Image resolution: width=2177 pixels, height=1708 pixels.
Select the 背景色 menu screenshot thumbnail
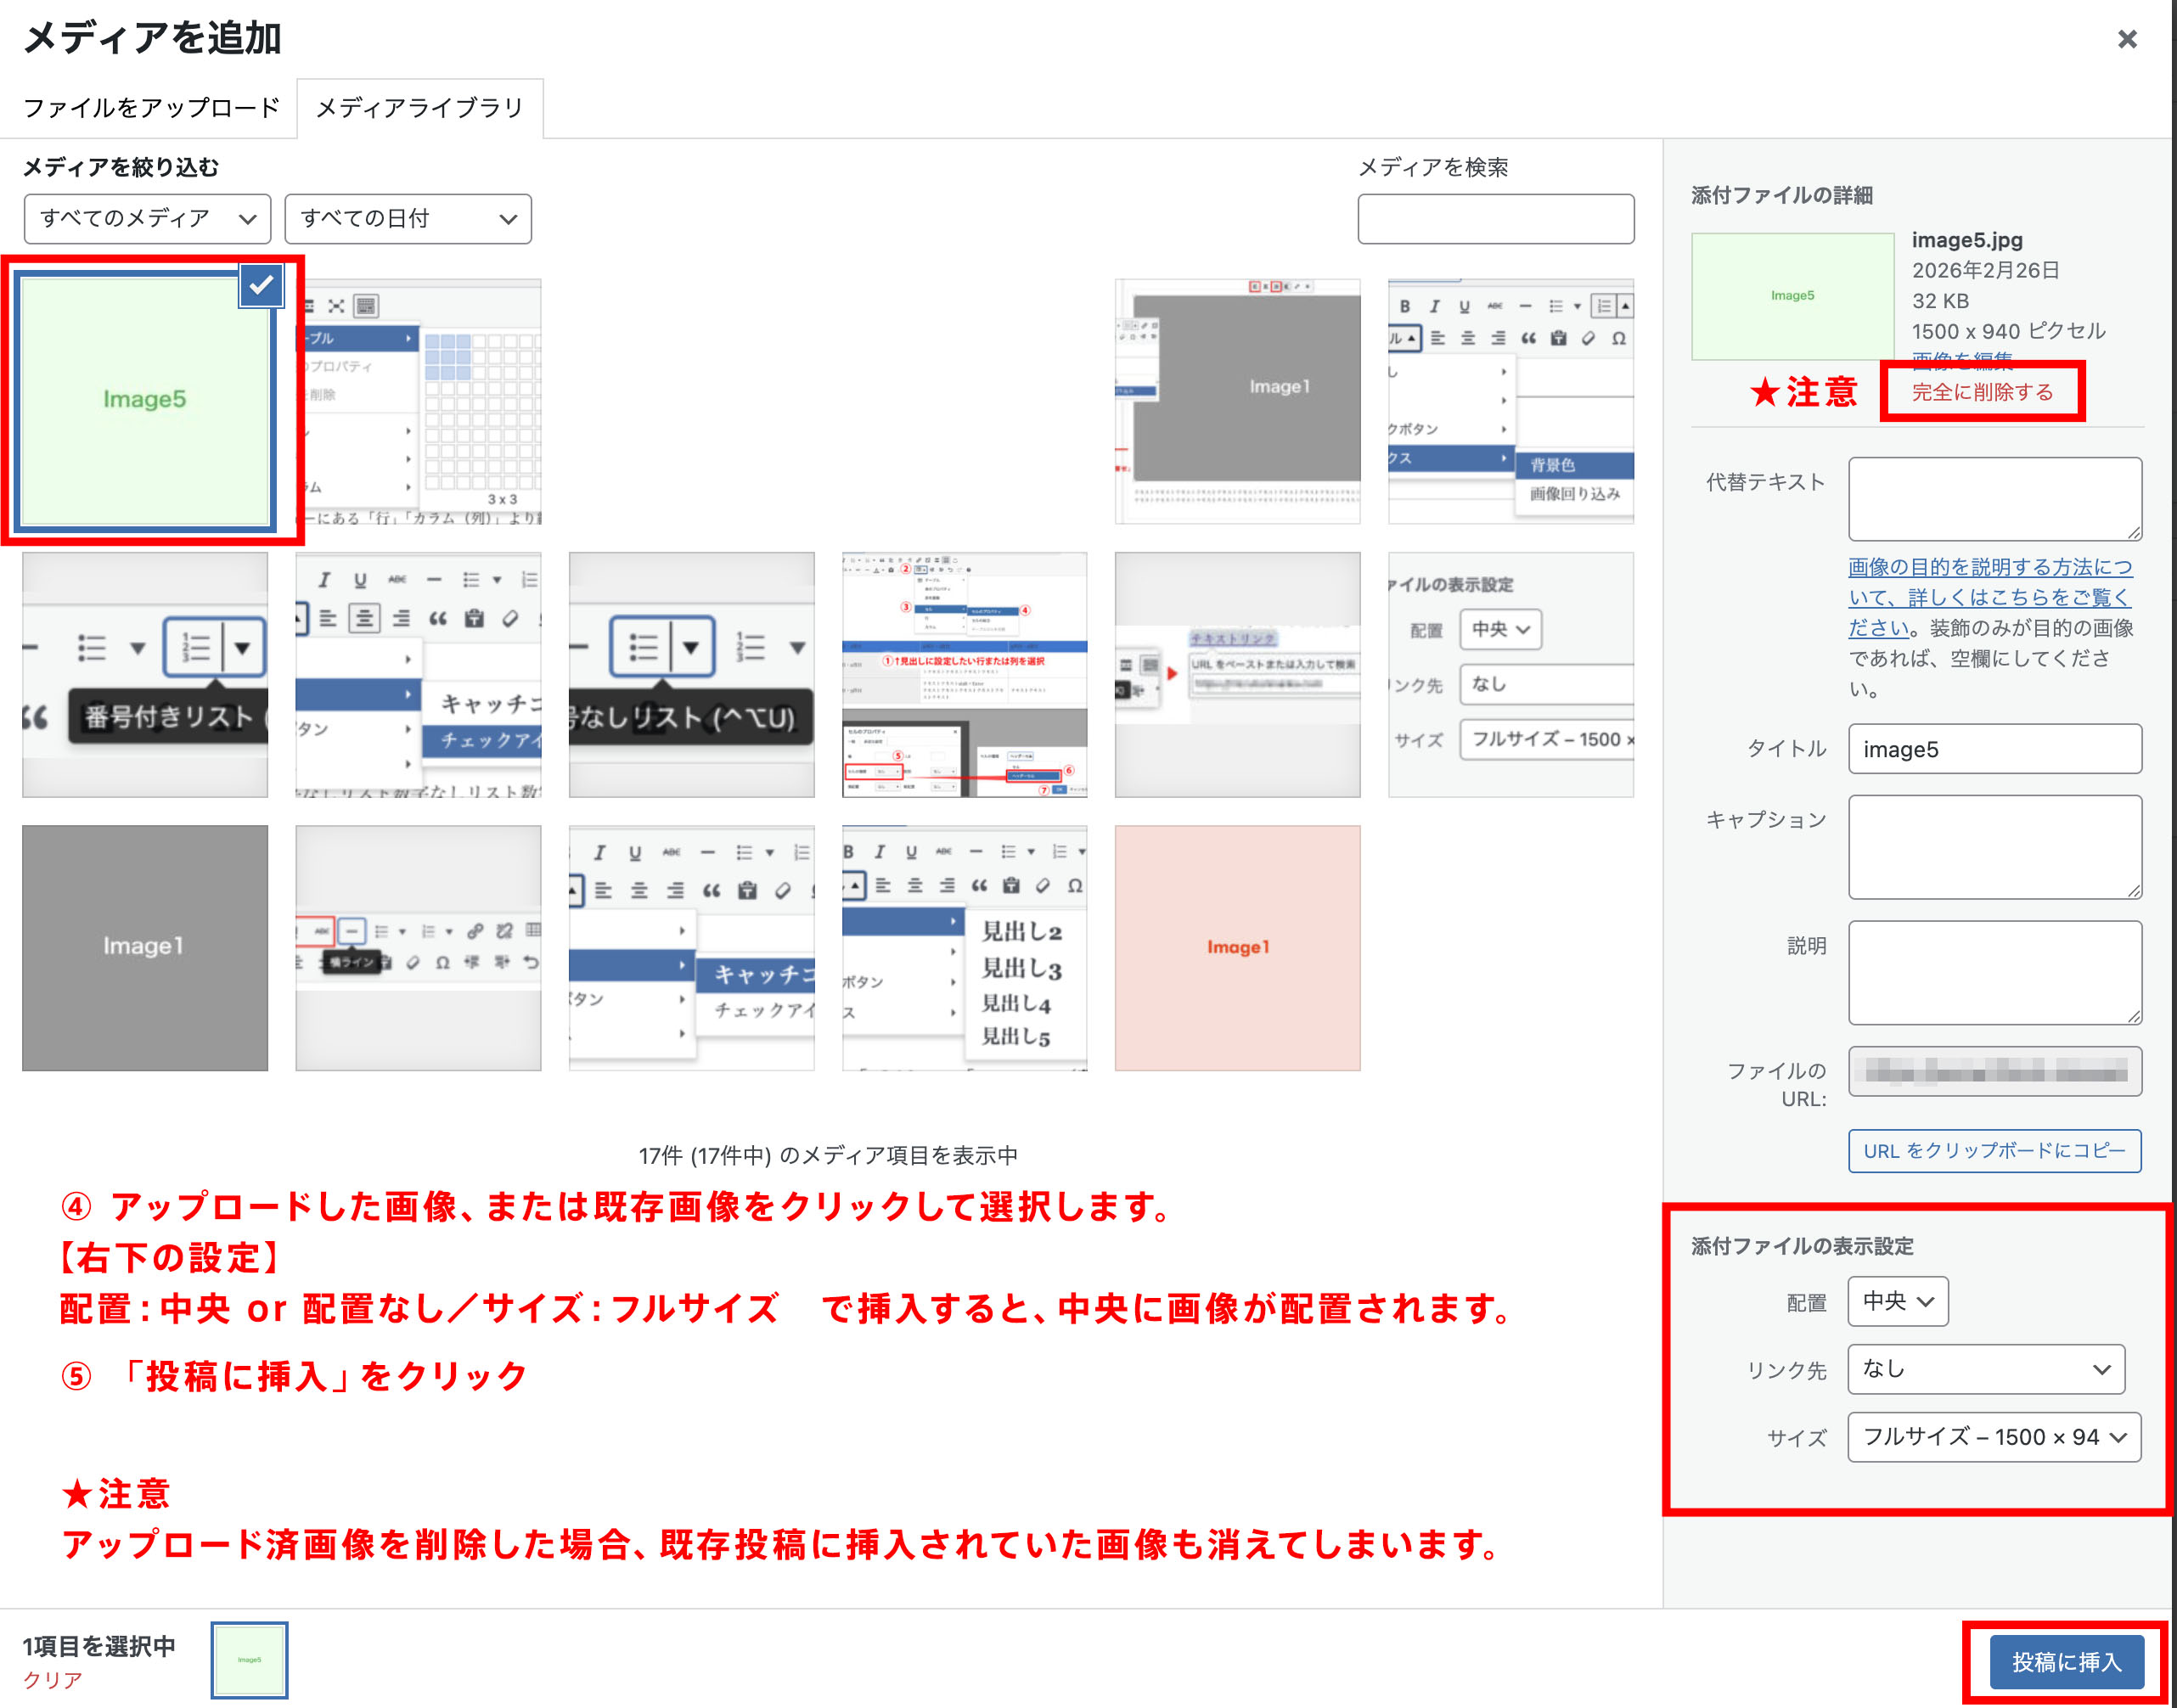[1510, 402]
